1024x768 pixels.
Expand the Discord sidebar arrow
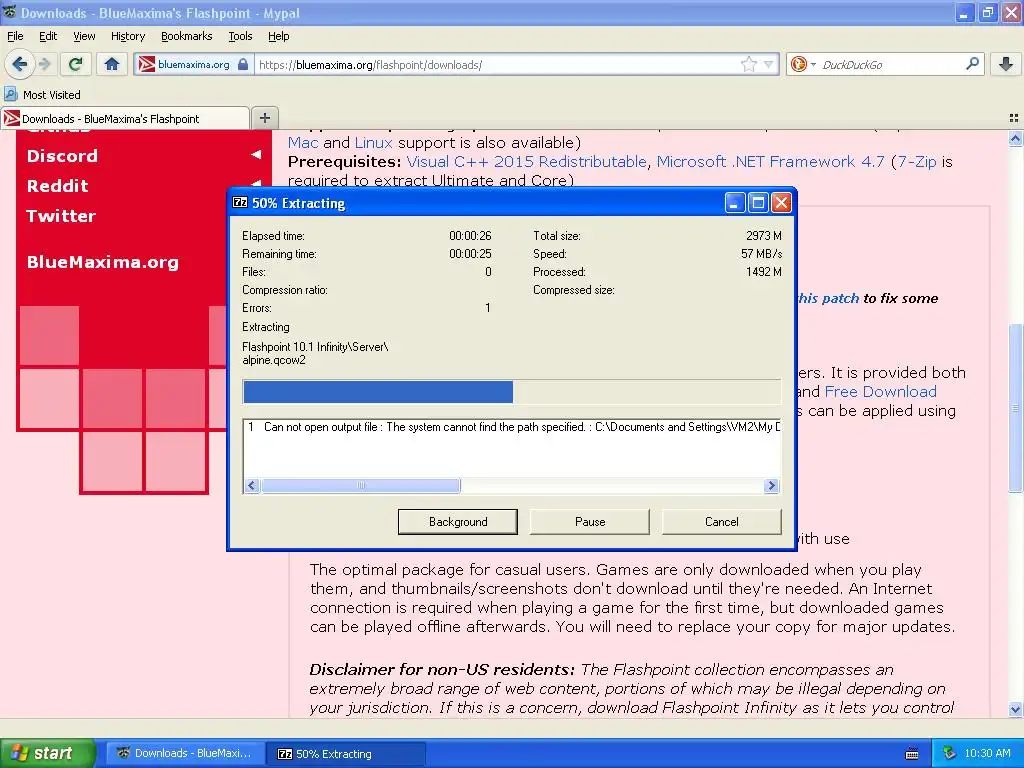coord(256,155)
